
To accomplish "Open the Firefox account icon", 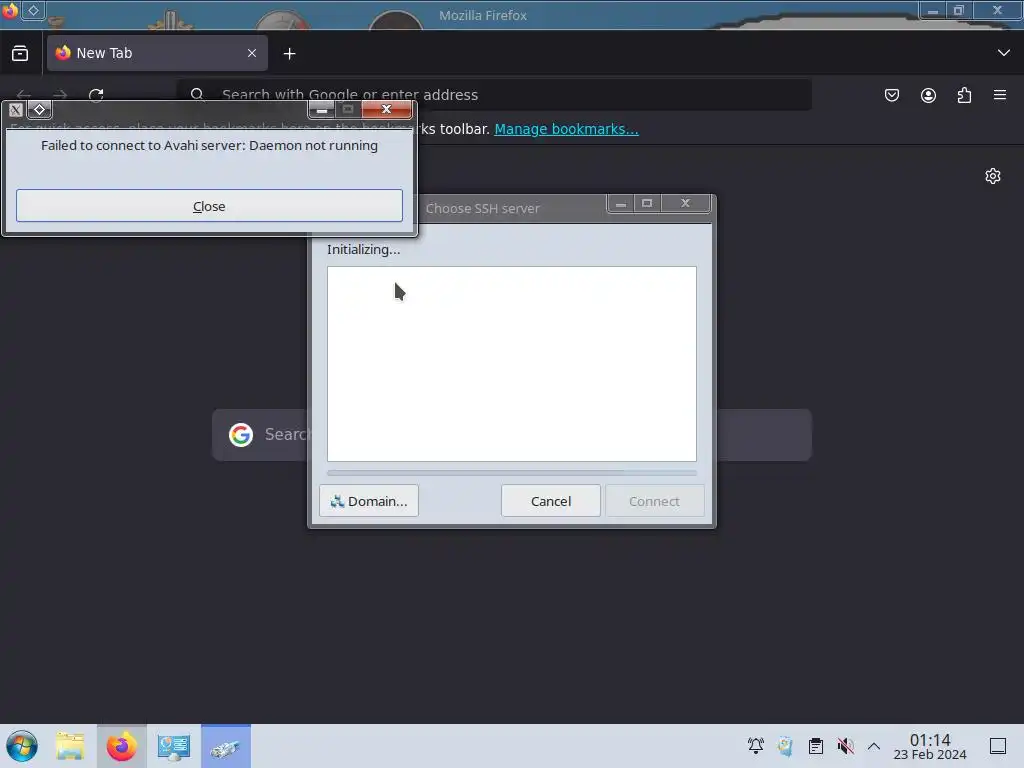I will (928, 95).
